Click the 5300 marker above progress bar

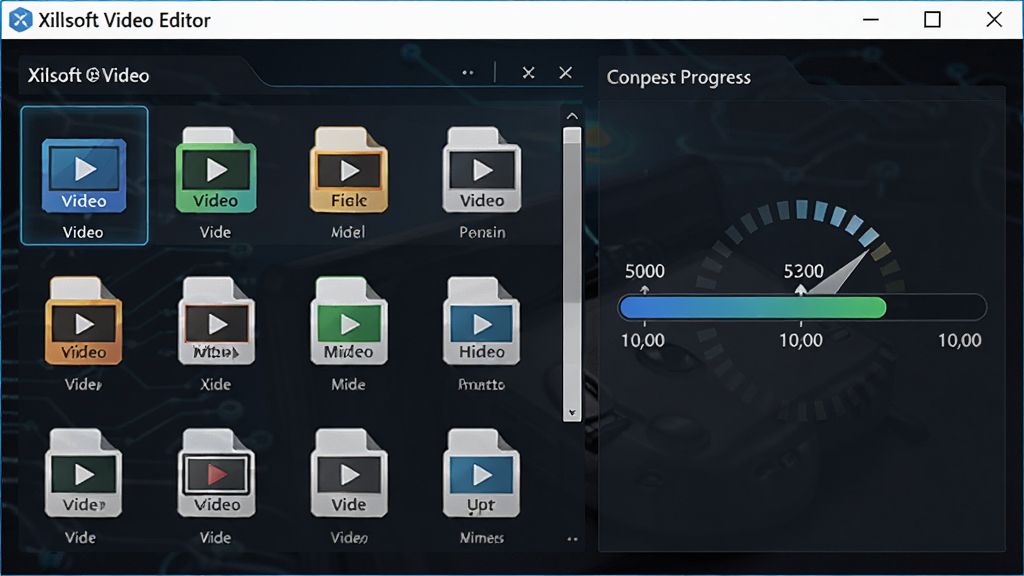pos(803,271)
